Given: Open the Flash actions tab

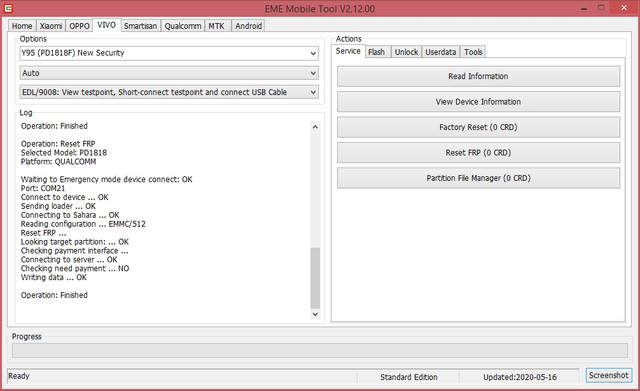Looking at the screenshot, I should click(376, 52).
